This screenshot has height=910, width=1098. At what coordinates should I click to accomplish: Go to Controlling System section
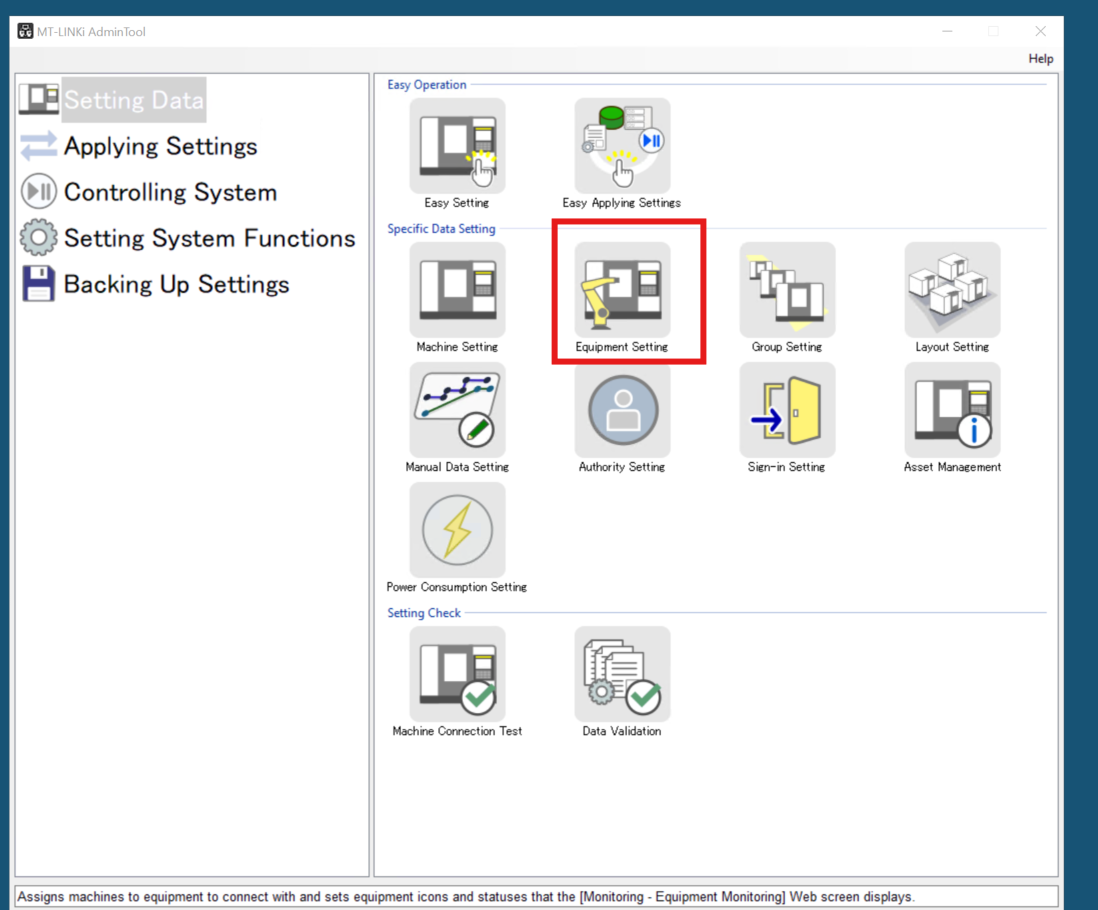[x=170, y=192]
